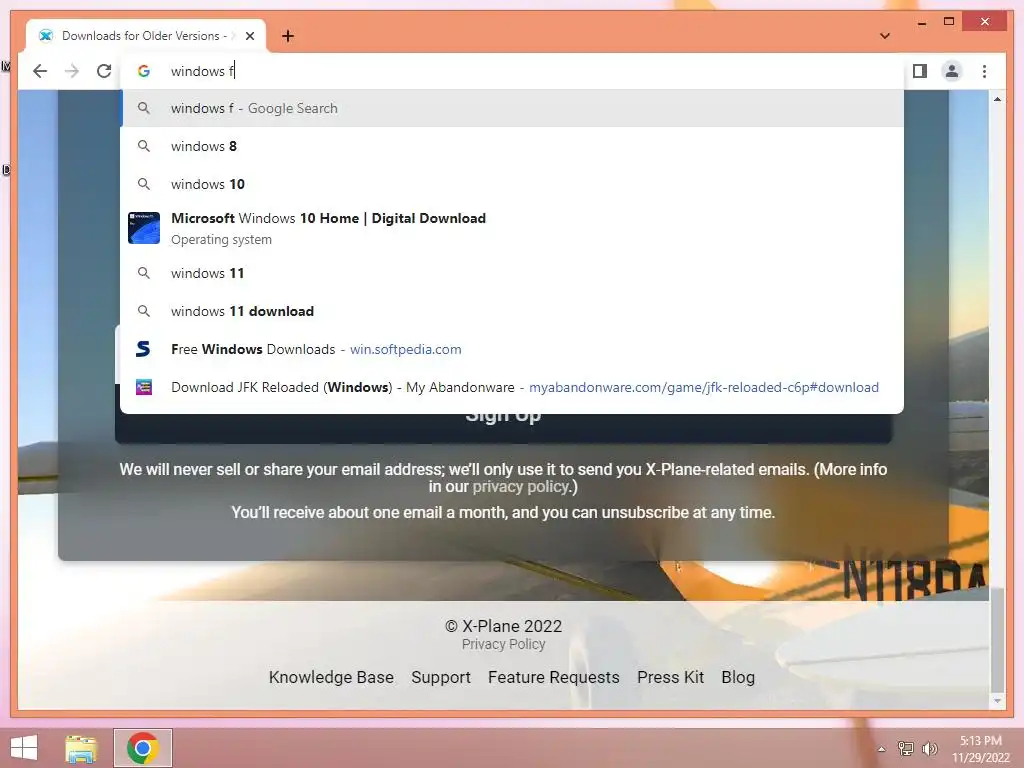Click the magnifier icon beside 'windows 11 download'
This screenshot has width=1024, height=768.
144,311
